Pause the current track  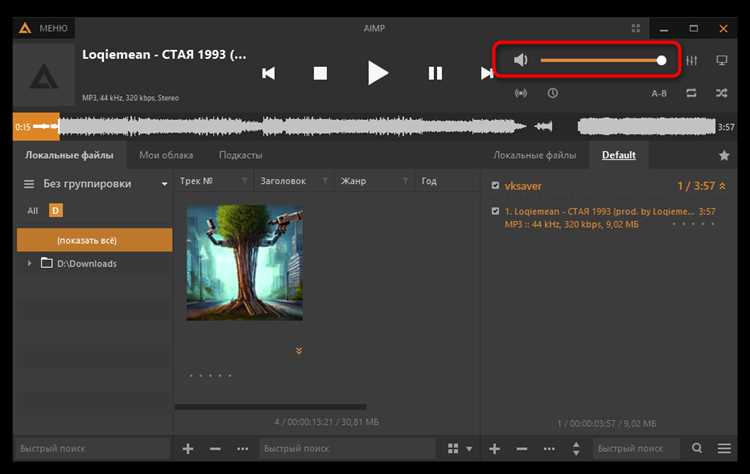[435, 73]
